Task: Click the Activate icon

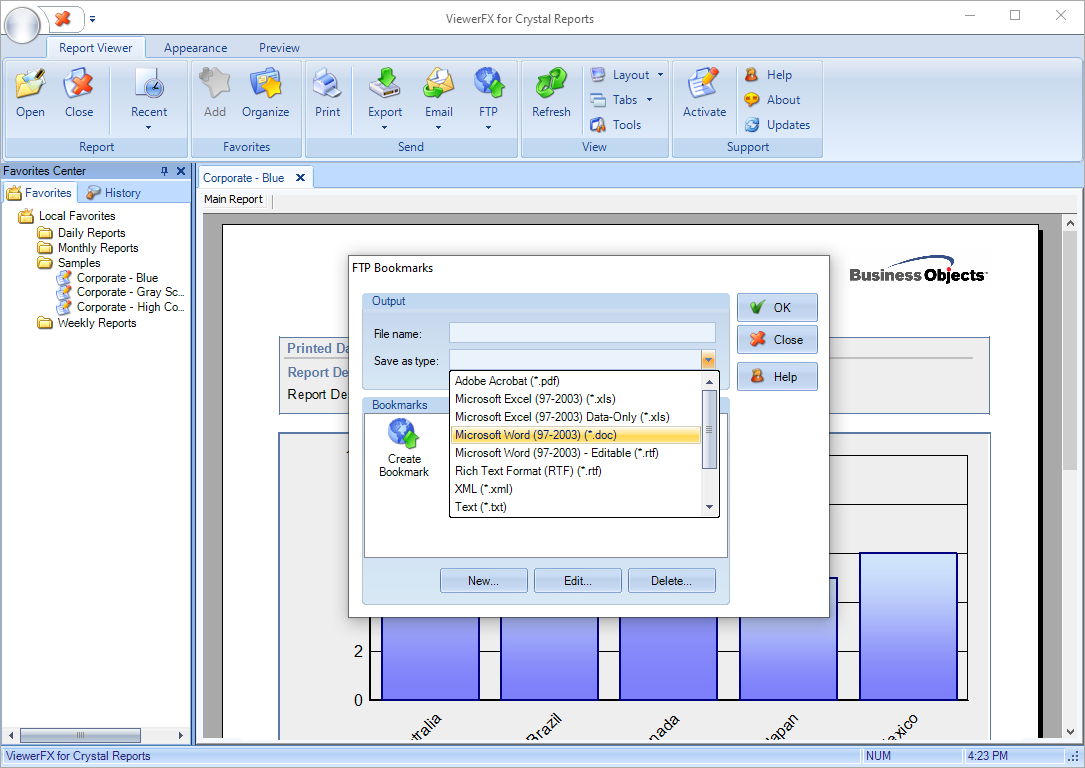Action: 704,93
